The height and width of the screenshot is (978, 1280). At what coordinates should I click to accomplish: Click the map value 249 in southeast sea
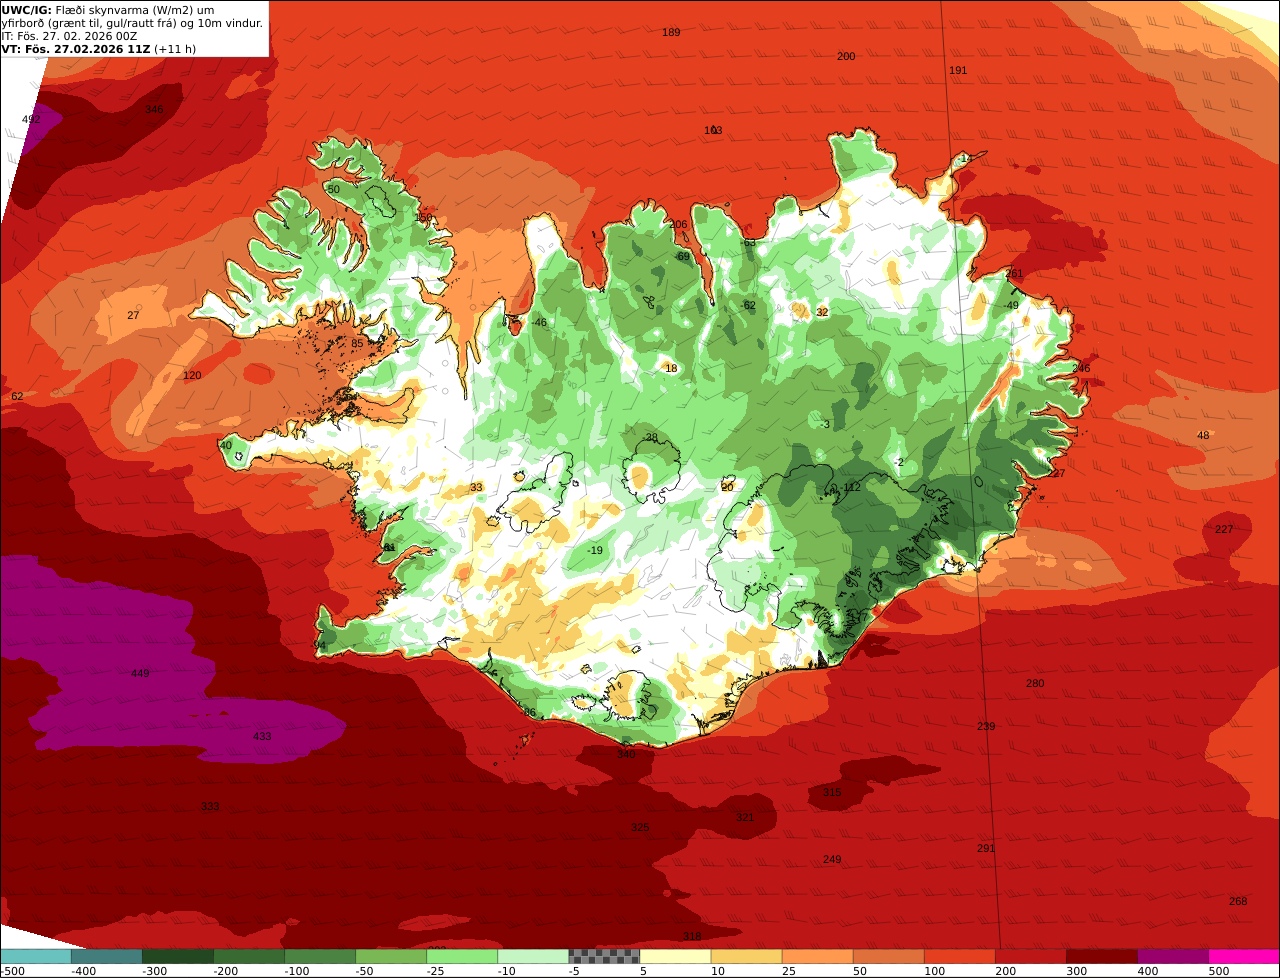coord(832,859)
